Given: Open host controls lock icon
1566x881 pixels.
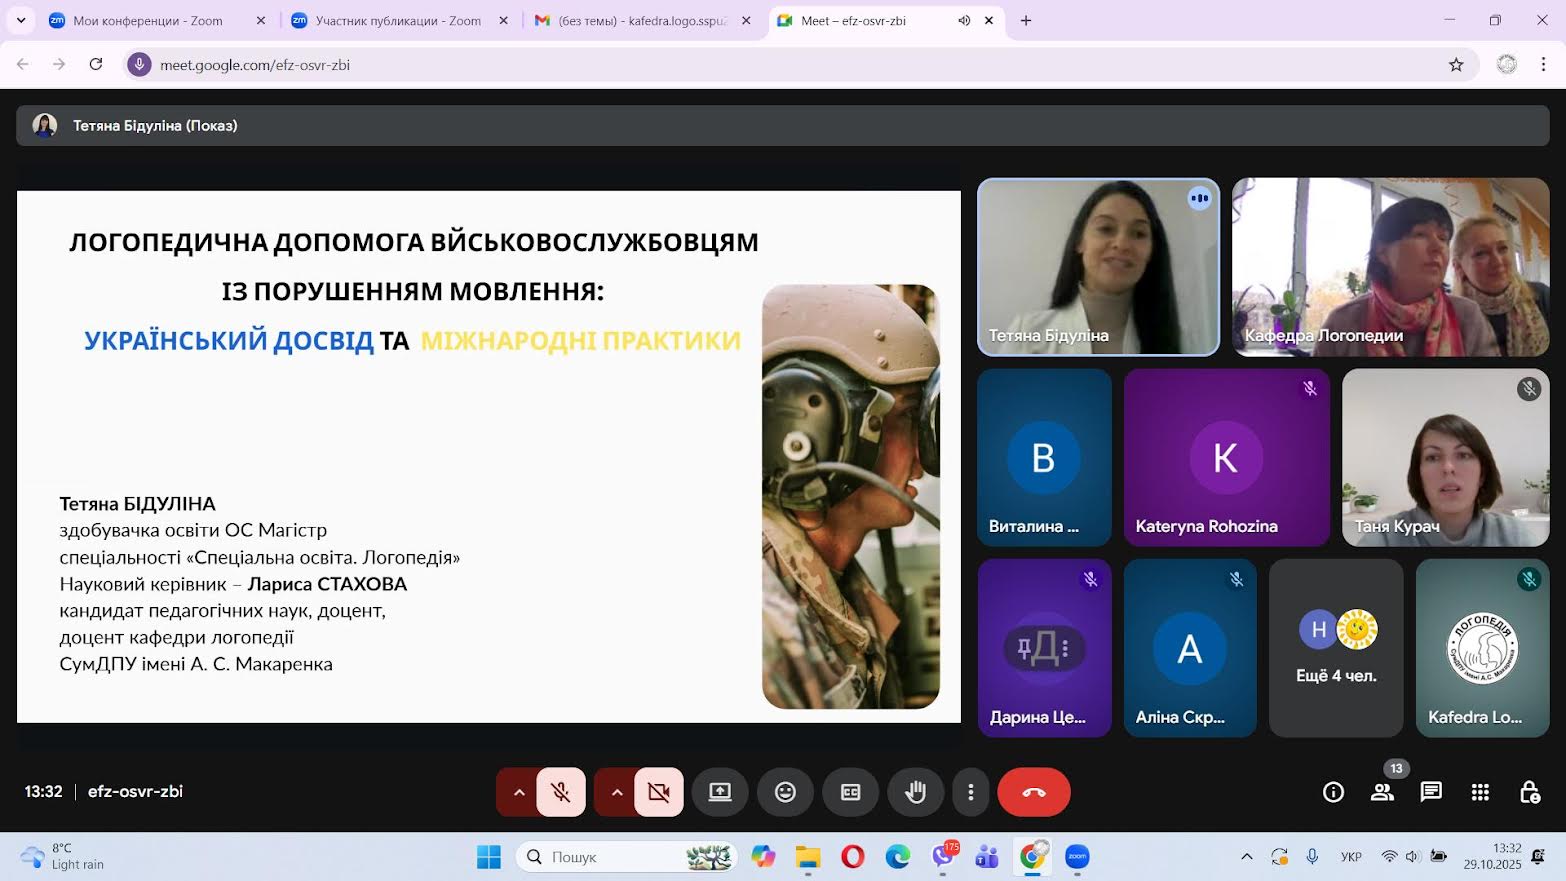Looking at the screenshot, I should pyautogui.click(x=1529, y=792).
